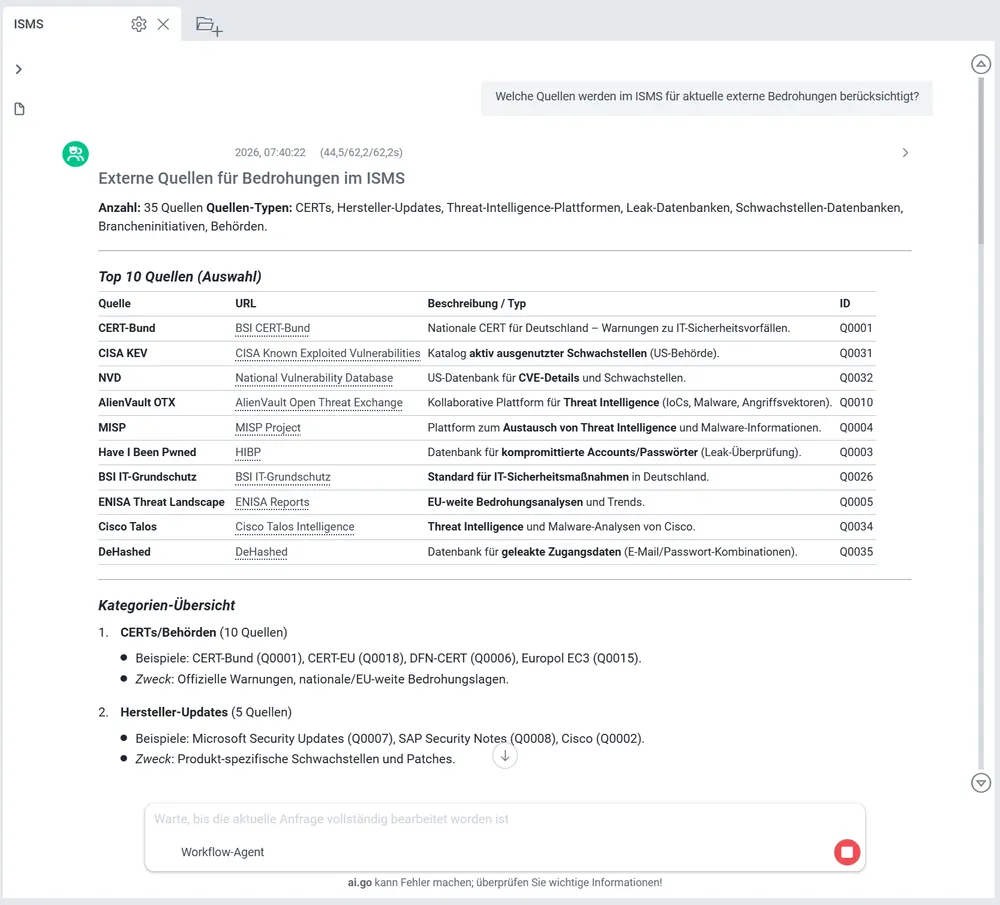Open AlienVault Open Threat Exchange link
Viewport: 1000px width, 905px height.
[x=318, y=402]
